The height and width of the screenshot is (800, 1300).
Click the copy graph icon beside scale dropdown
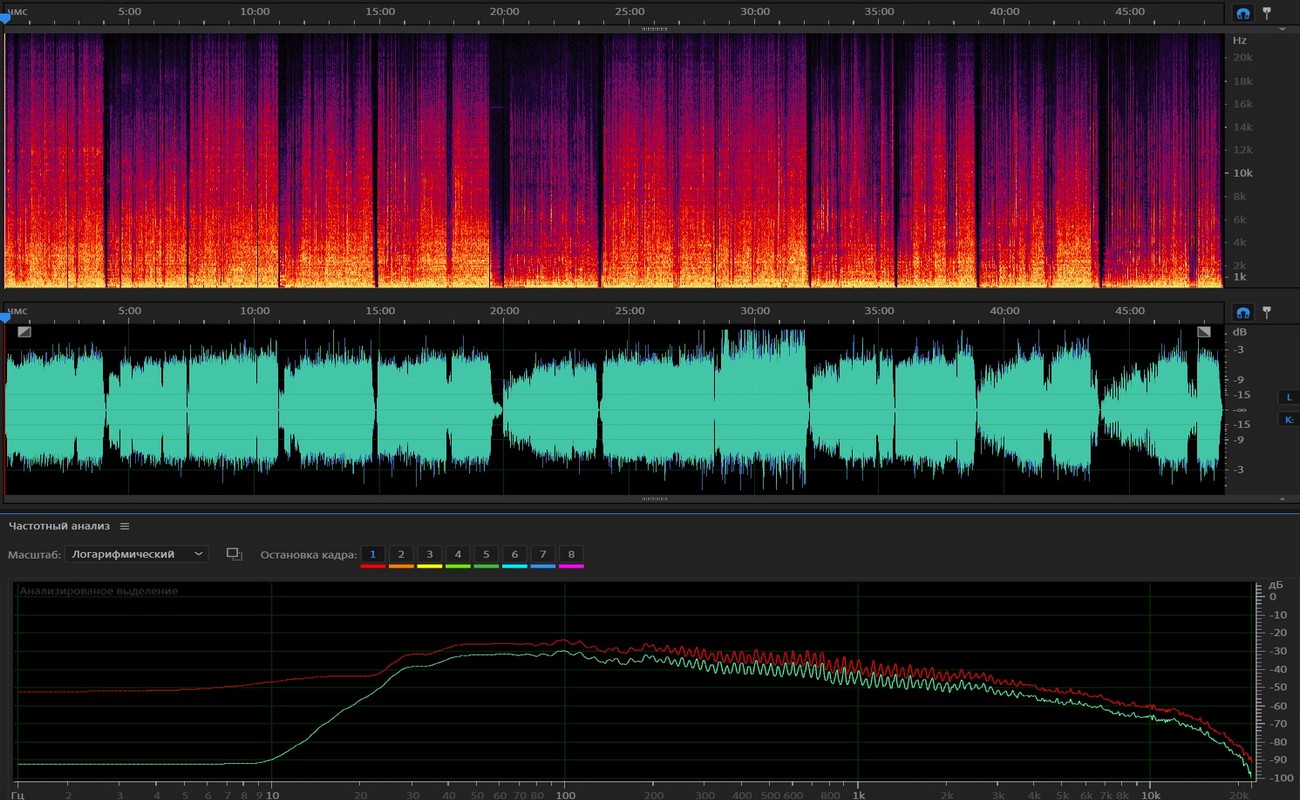pos(235,554)
